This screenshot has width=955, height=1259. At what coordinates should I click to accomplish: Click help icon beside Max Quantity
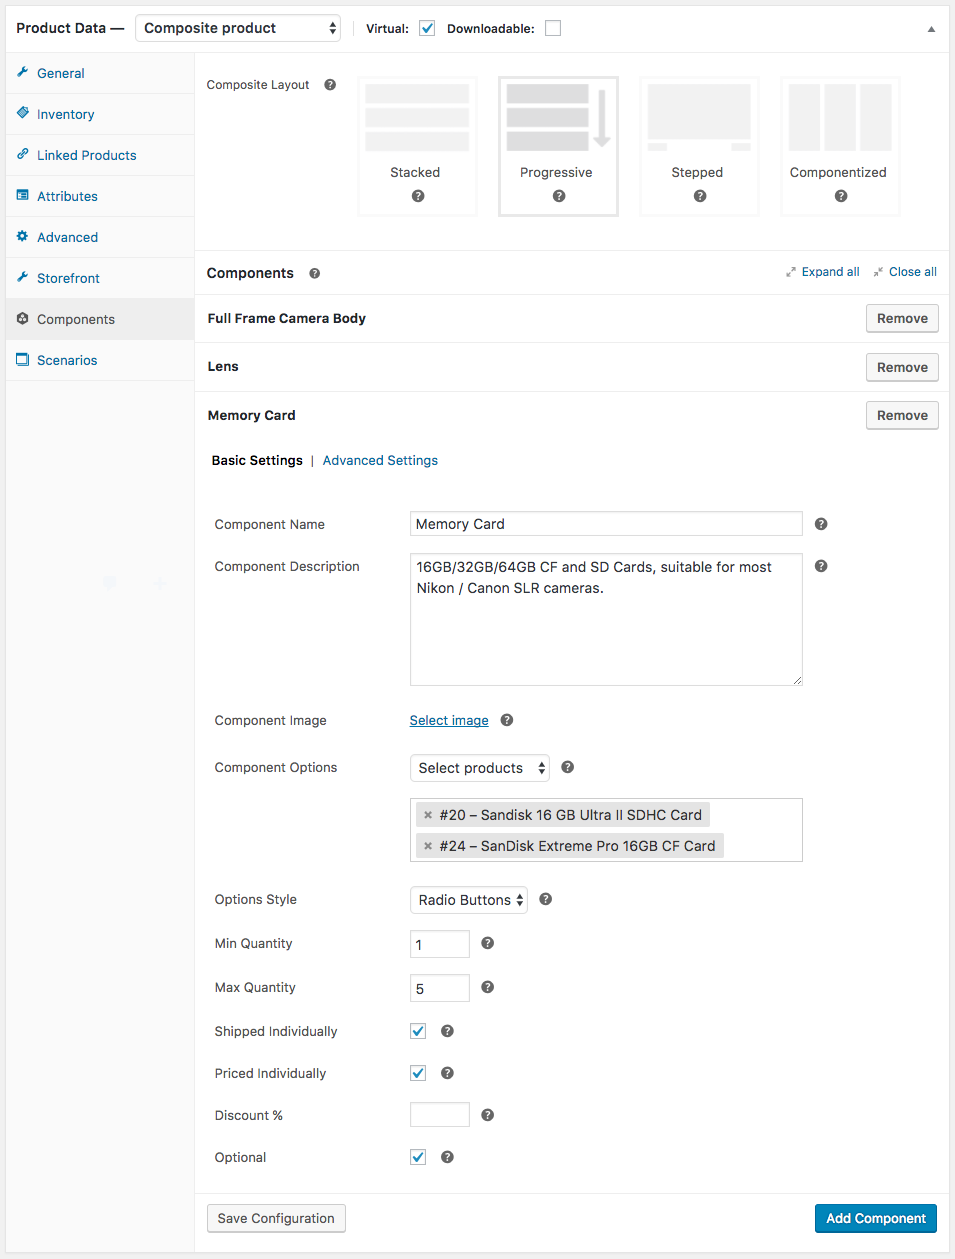[x=487, y=987]
